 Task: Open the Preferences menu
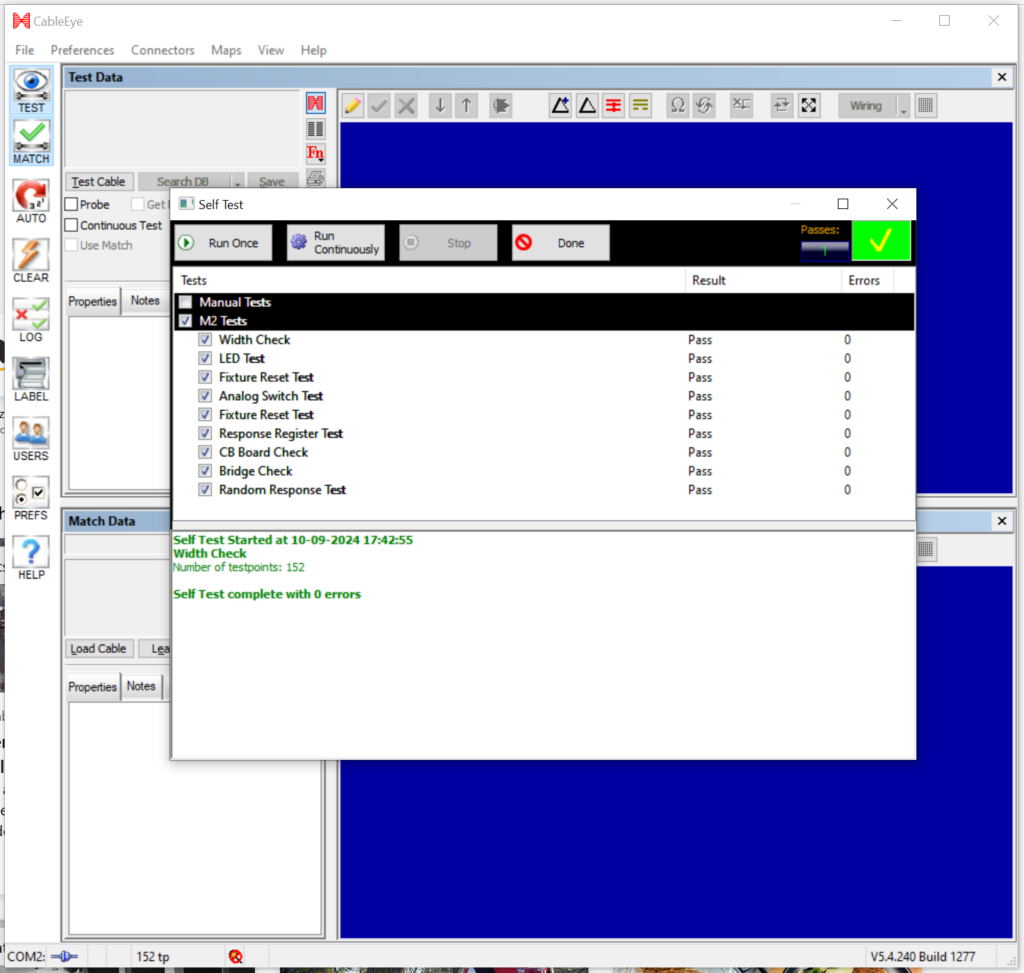pyautogui.click(x=82, y=50)
